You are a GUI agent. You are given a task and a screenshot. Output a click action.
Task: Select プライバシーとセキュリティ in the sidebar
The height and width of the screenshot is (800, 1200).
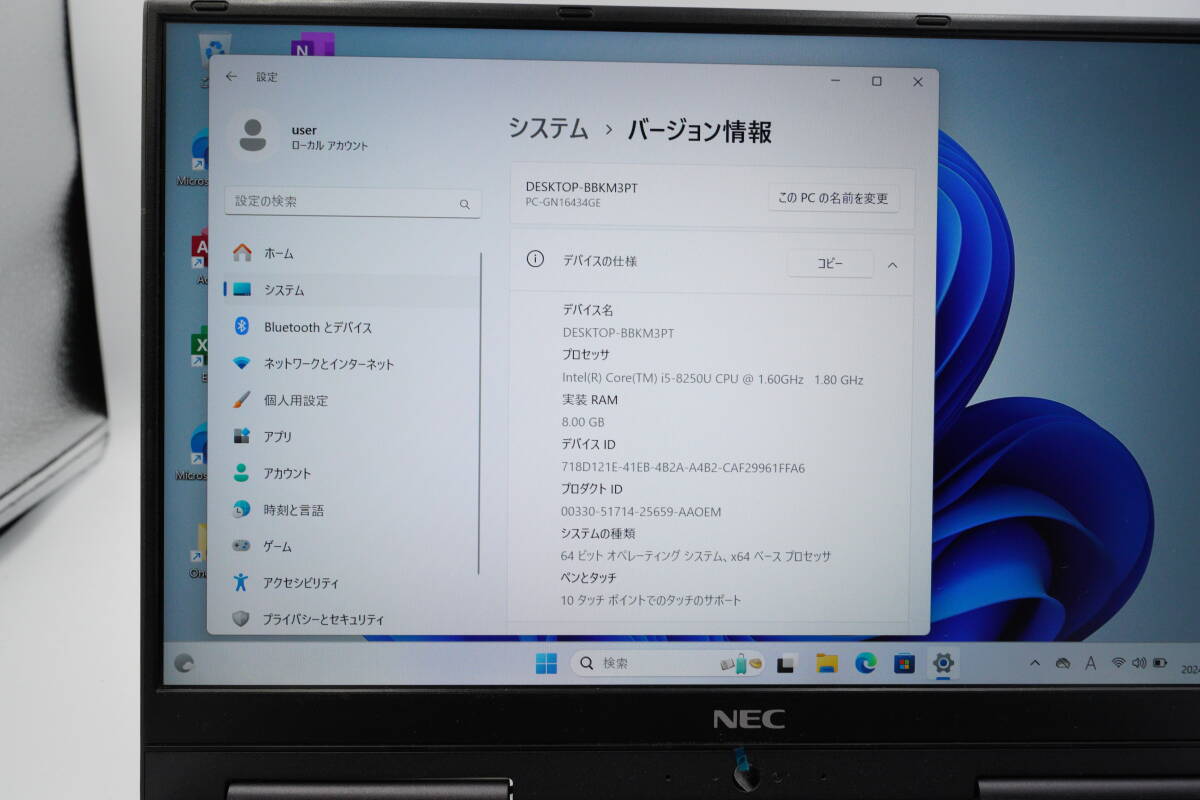pyautogui.click(x=320, y=618)
